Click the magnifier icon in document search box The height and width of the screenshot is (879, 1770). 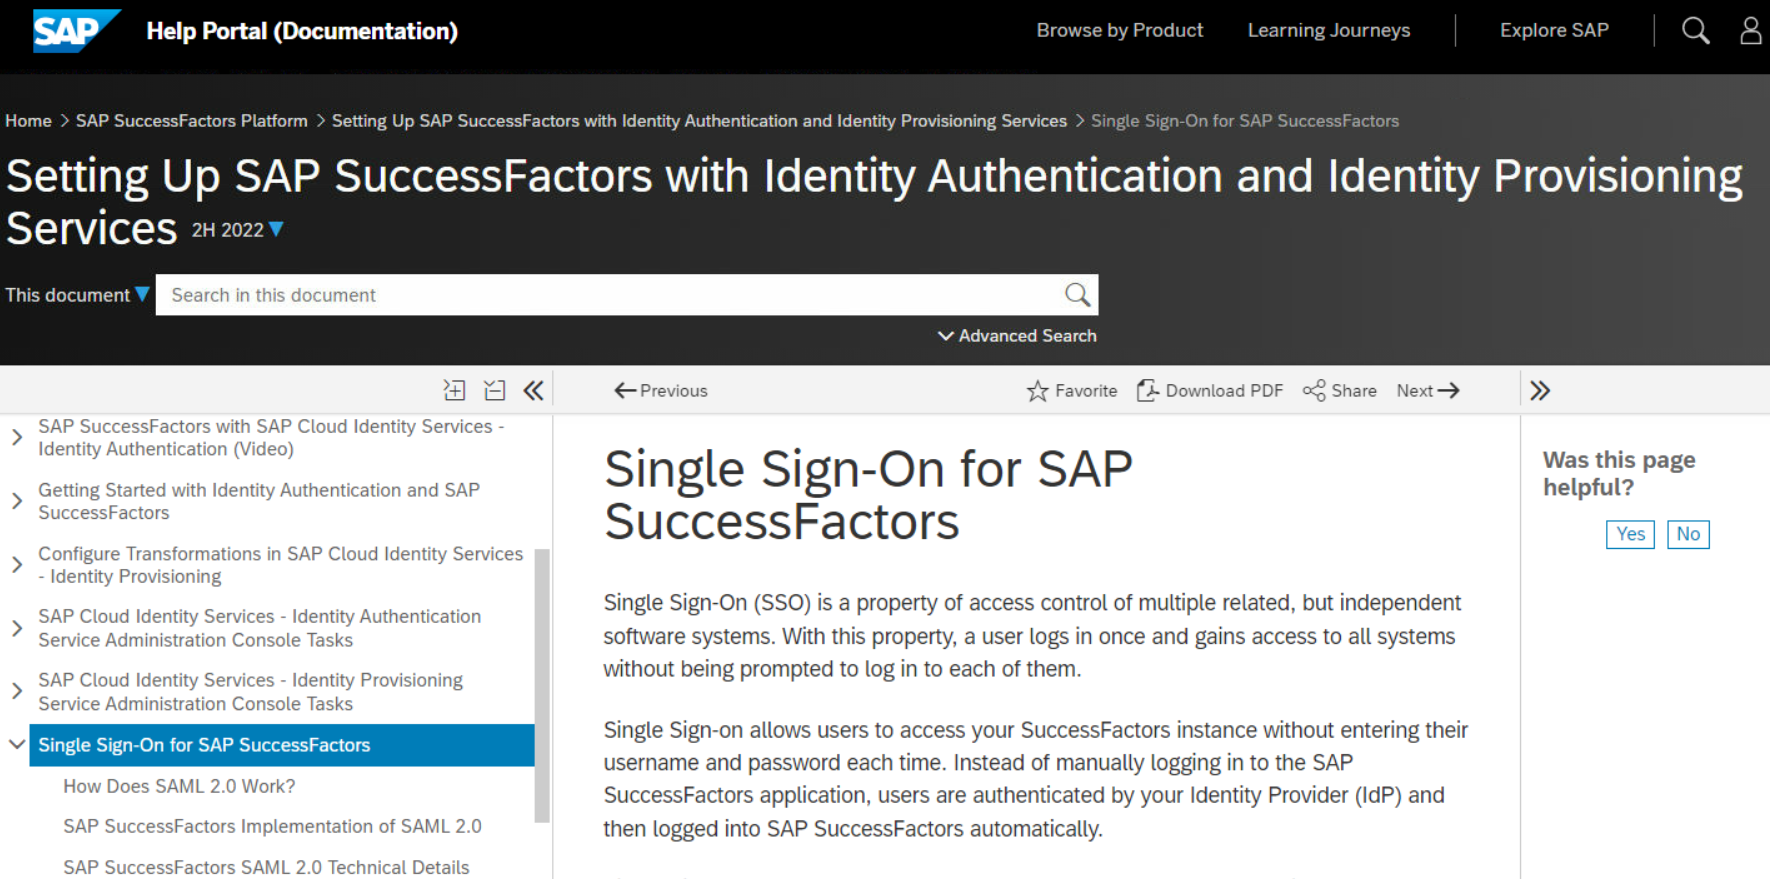[1077, 295]
